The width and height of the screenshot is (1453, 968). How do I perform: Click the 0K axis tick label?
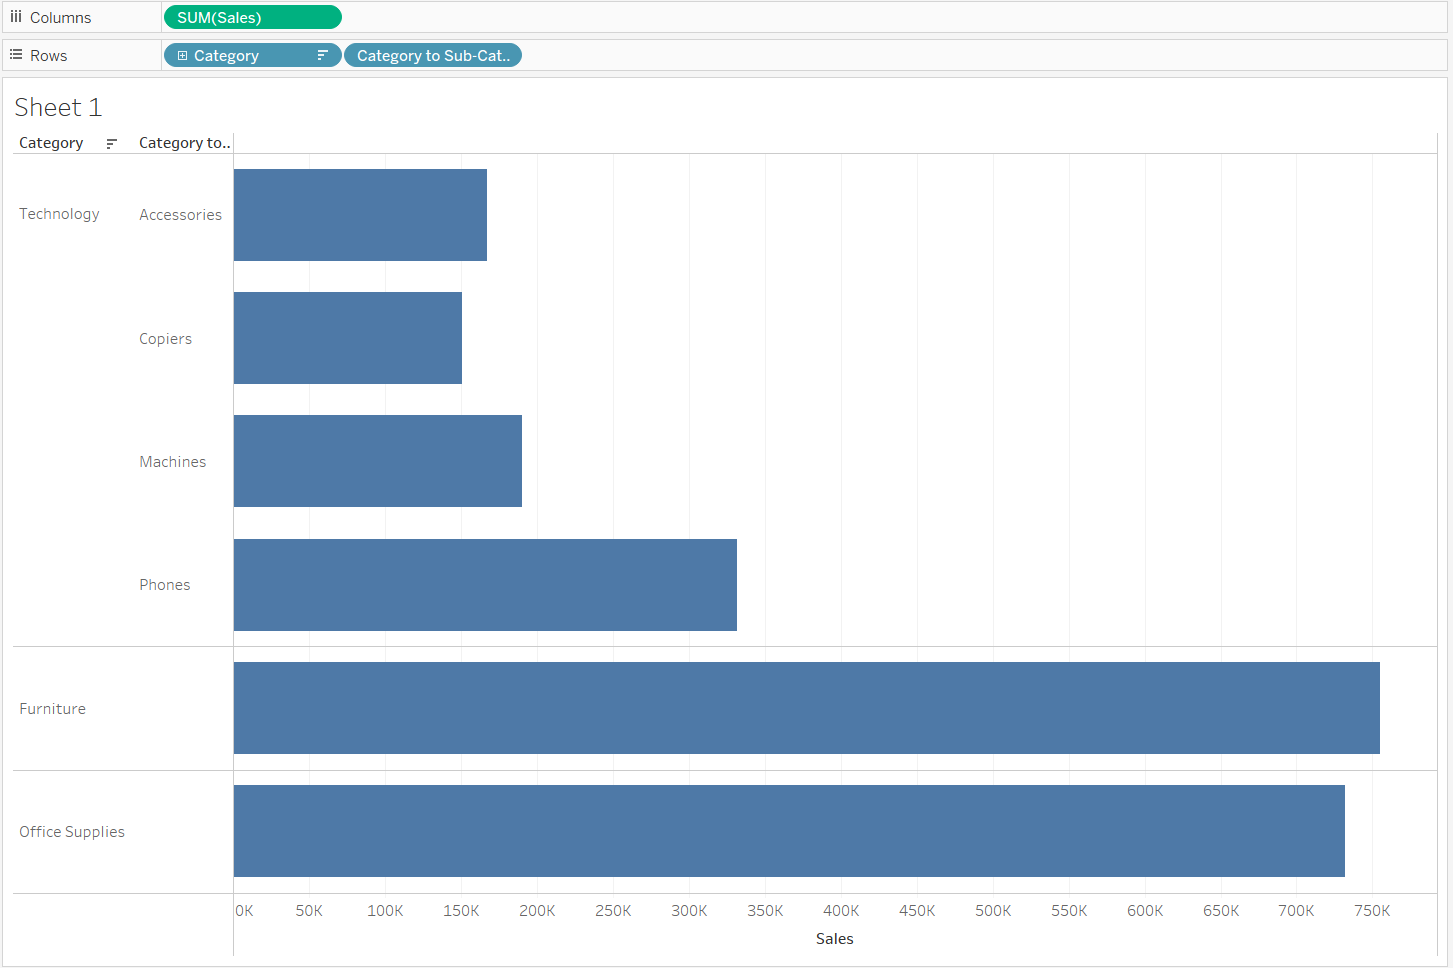tap(244, 911)
